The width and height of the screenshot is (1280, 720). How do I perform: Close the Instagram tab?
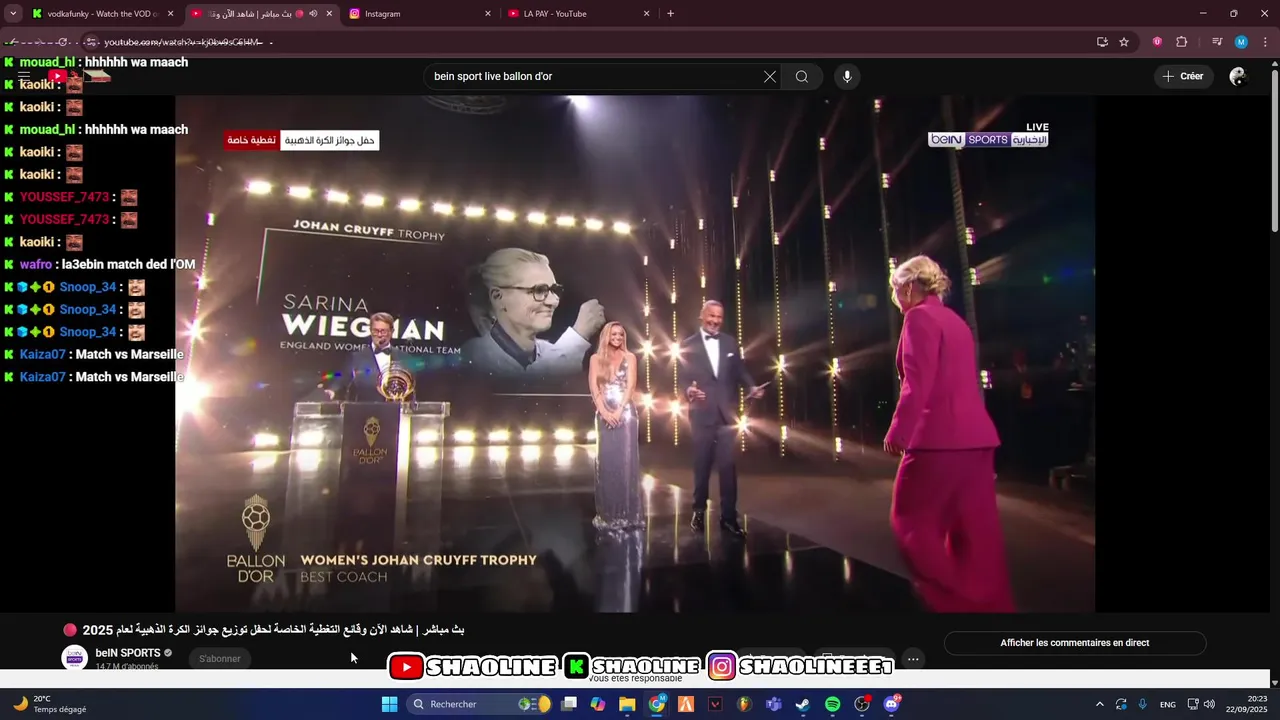coord(488,14)
